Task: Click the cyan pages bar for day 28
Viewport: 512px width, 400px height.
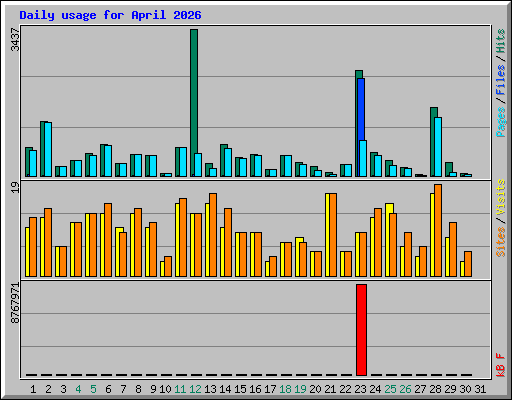Action: tap(438, 147)
